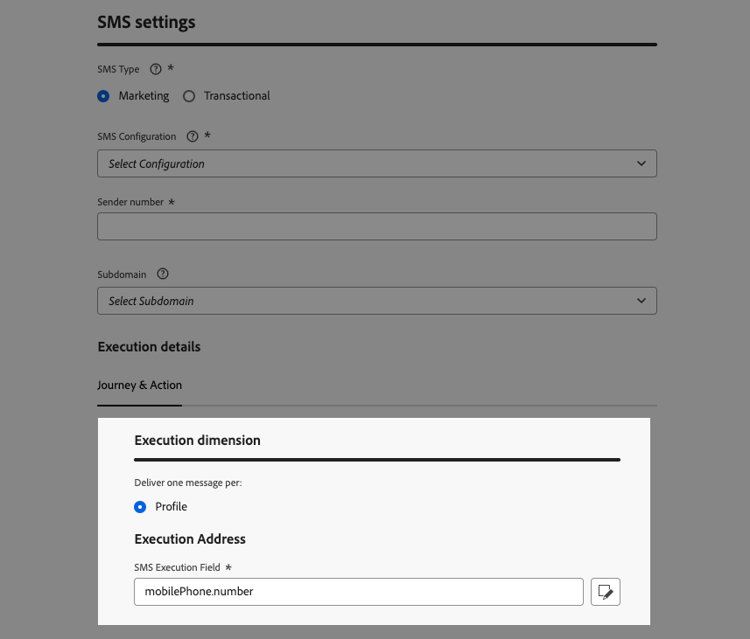Click the Execution dimension section title
The width and height of the screenshot is (750, 639).
[197, 440]
